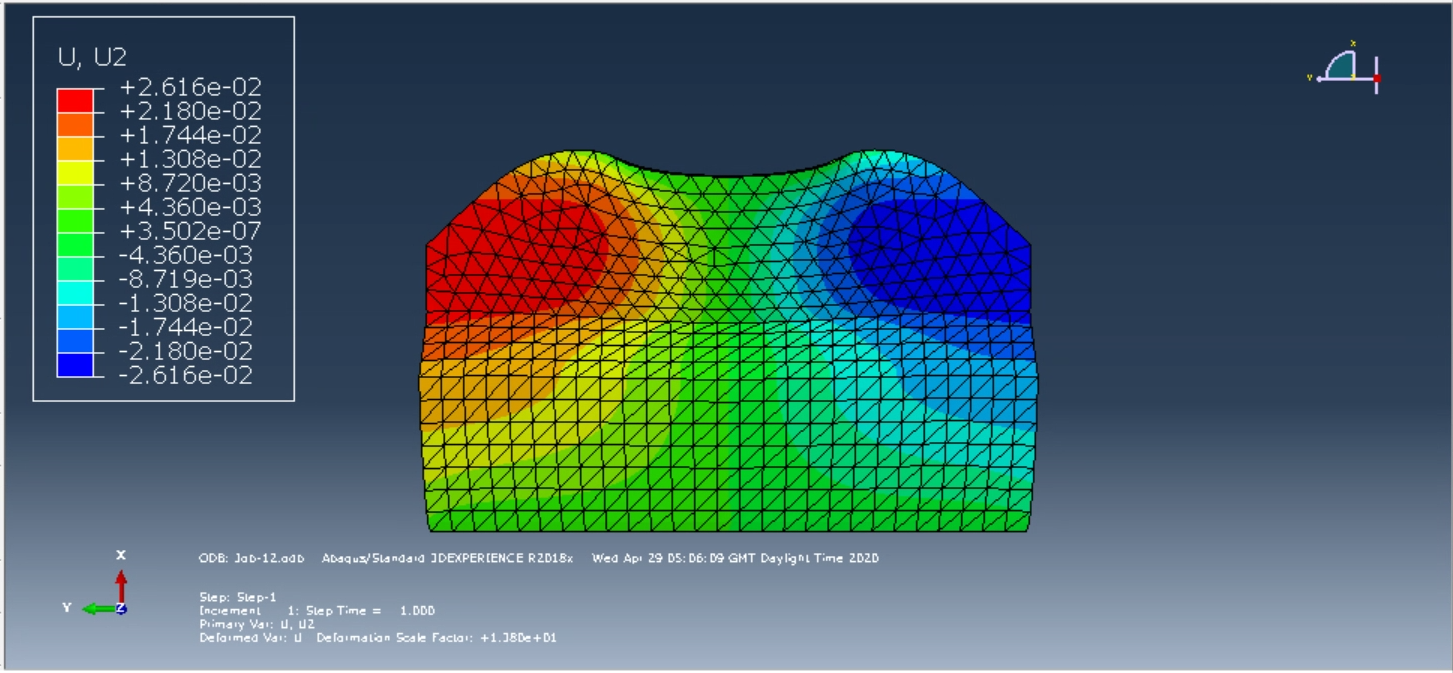Screen dimensions: 1453x673
Task: Click legend minimum value -2.616e-02
Action: pos(188,376)
